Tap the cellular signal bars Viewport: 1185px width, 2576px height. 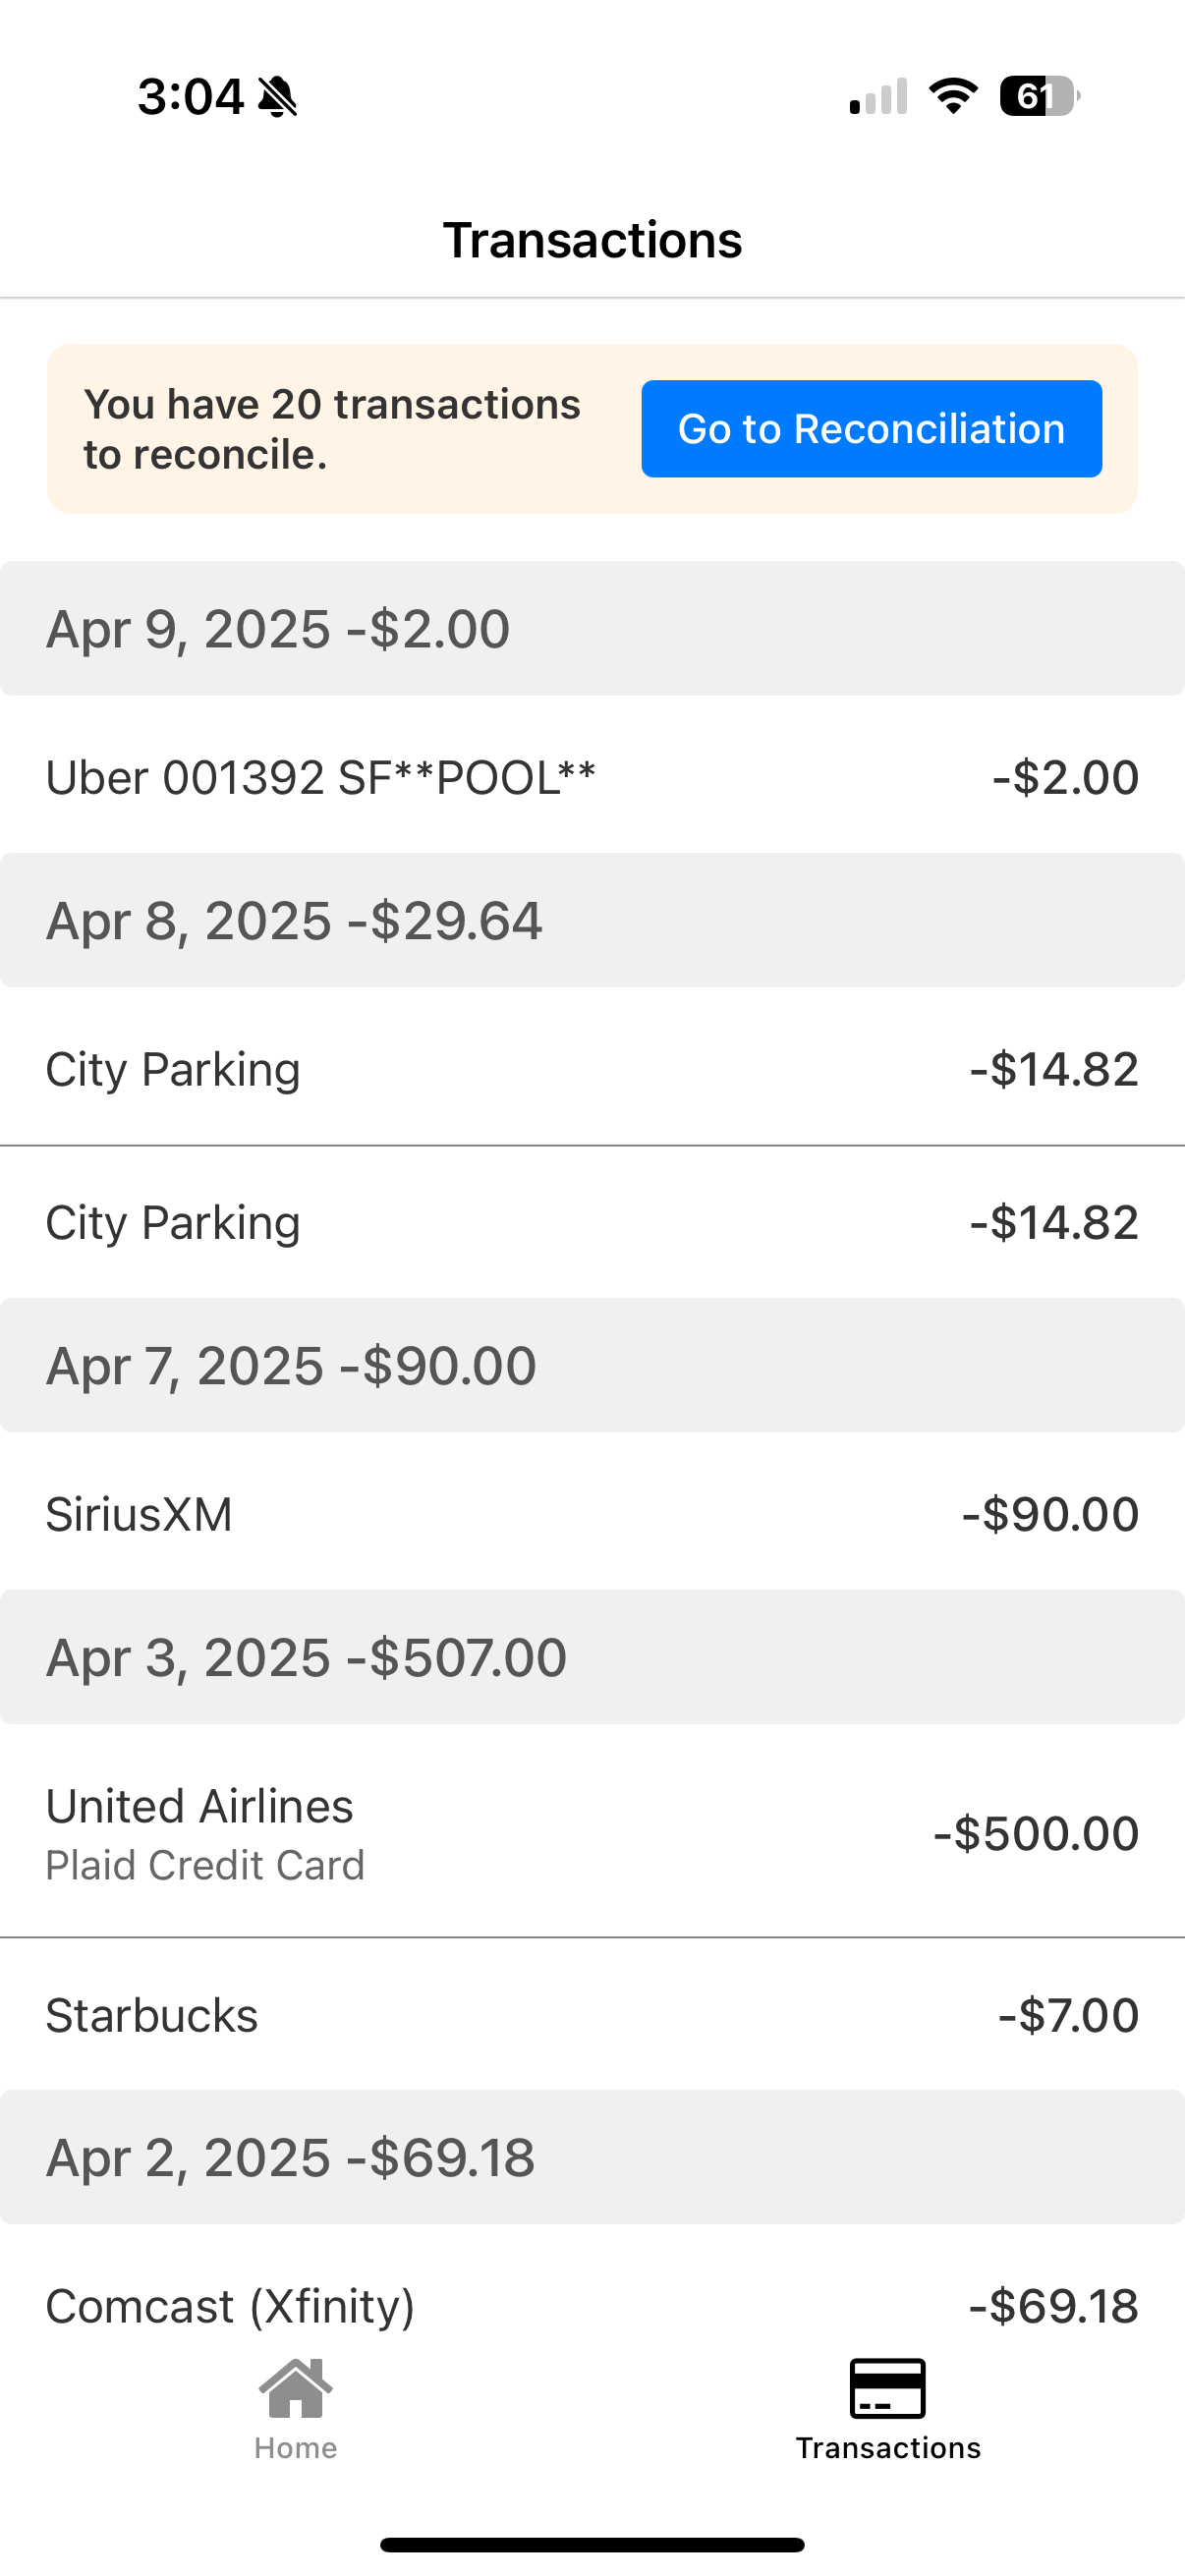[878, 97]
